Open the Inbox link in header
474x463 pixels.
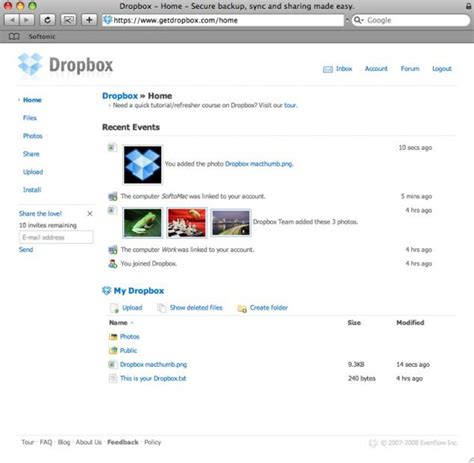[x=344, y=69]
